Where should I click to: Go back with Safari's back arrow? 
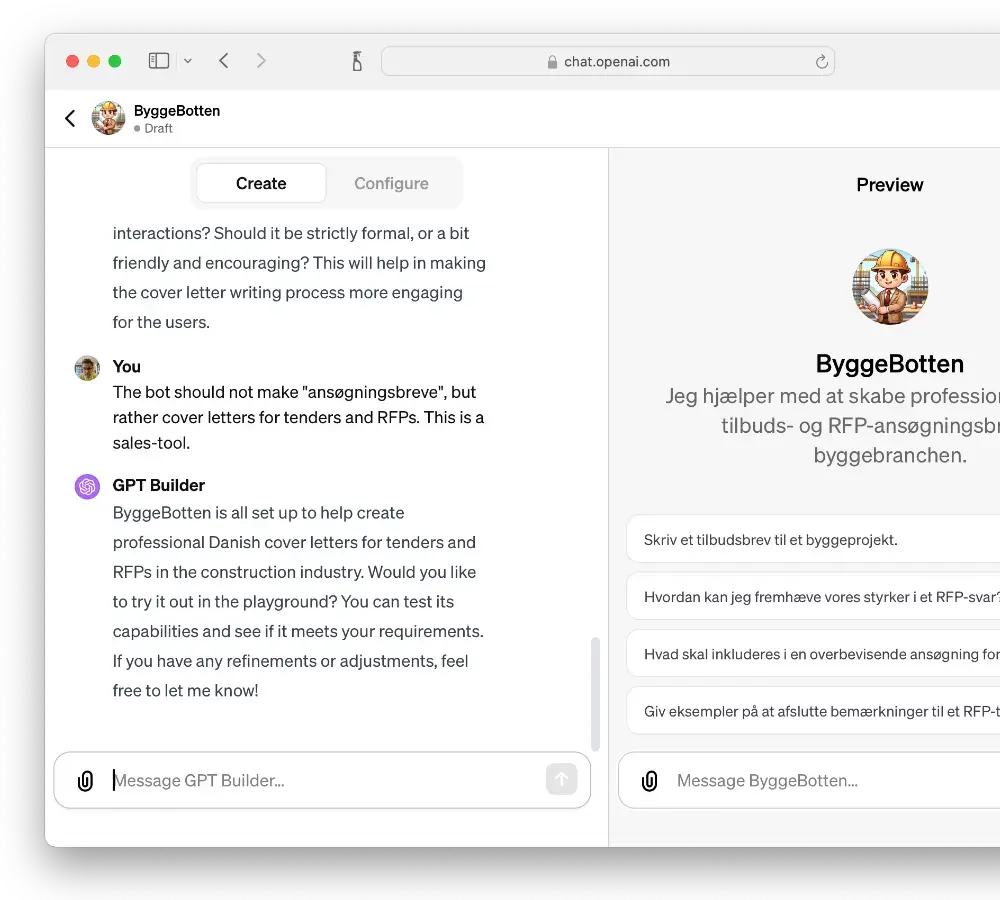point(224,61)
